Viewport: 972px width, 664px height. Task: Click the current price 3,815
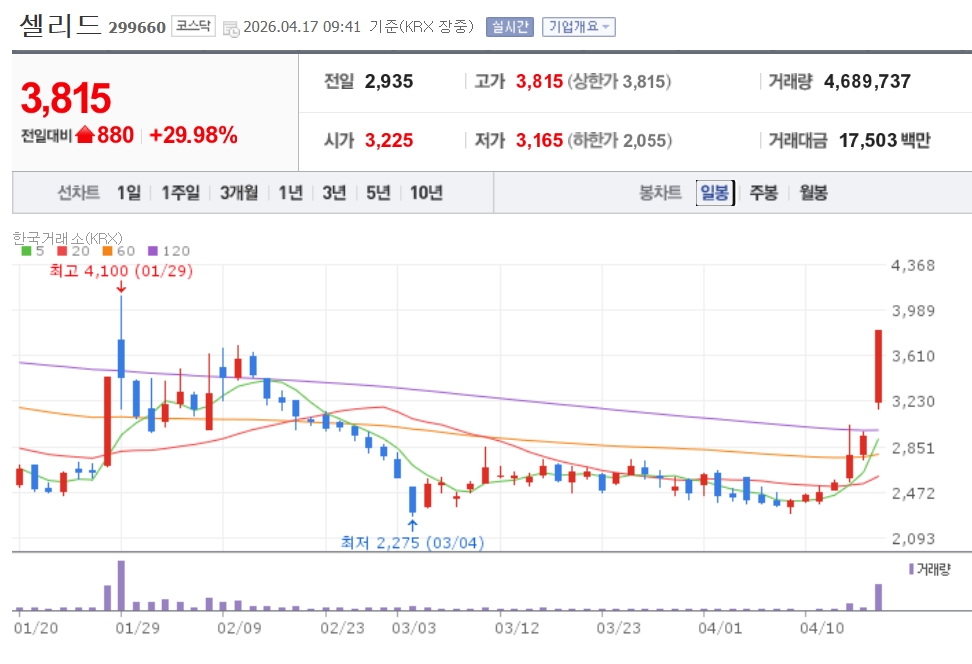click(x=66, y=98)
